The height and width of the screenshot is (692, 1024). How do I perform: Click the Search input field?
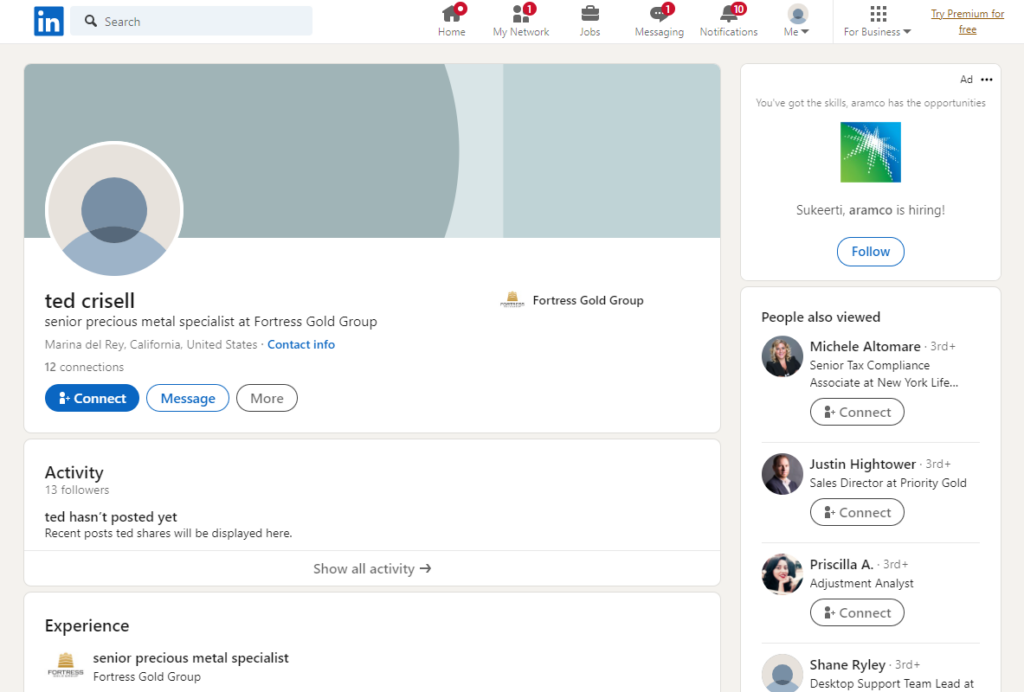191,21
